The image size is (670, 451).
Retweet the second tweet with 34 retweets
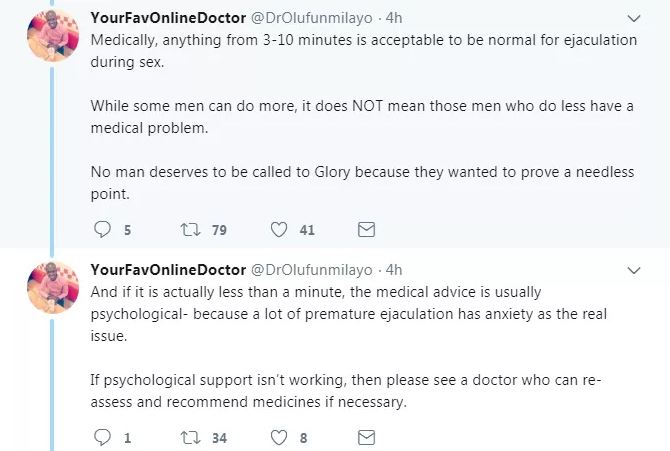[189, 437]
